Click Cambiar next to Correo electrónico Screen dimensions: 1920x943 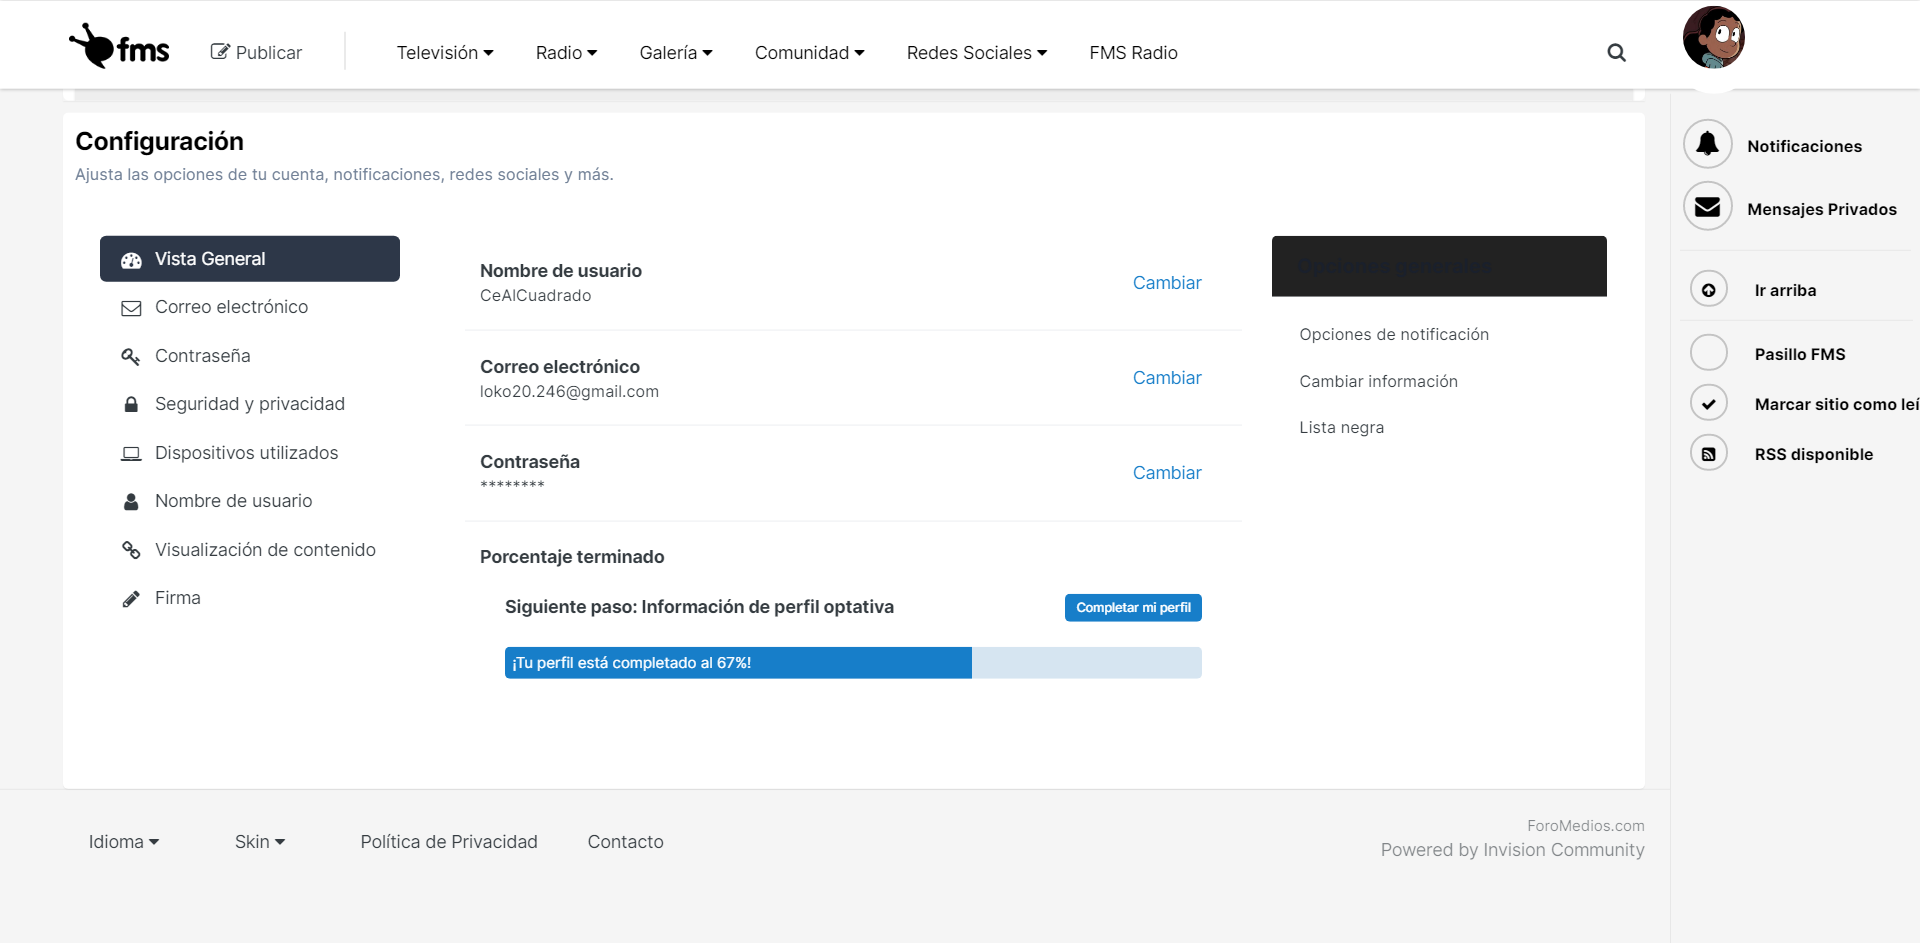pyautogui.click(x=1166, y=378)
